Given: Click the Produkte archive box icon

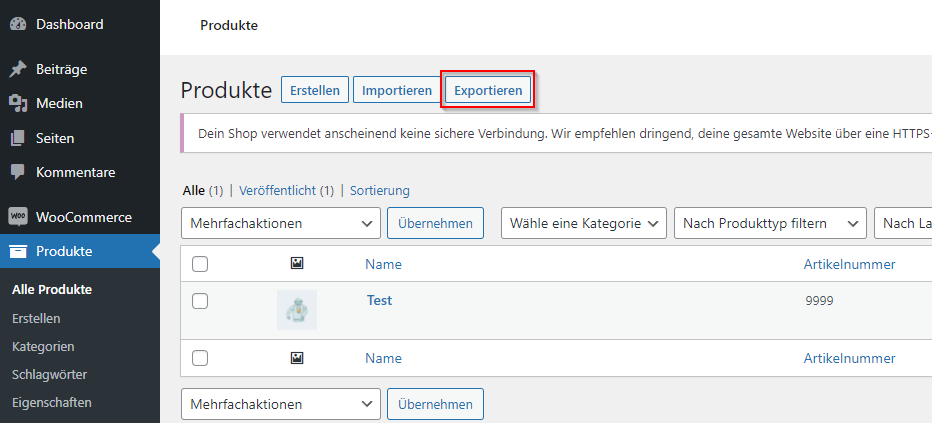Looking at the screenshot, I should (x=18, y=251).
